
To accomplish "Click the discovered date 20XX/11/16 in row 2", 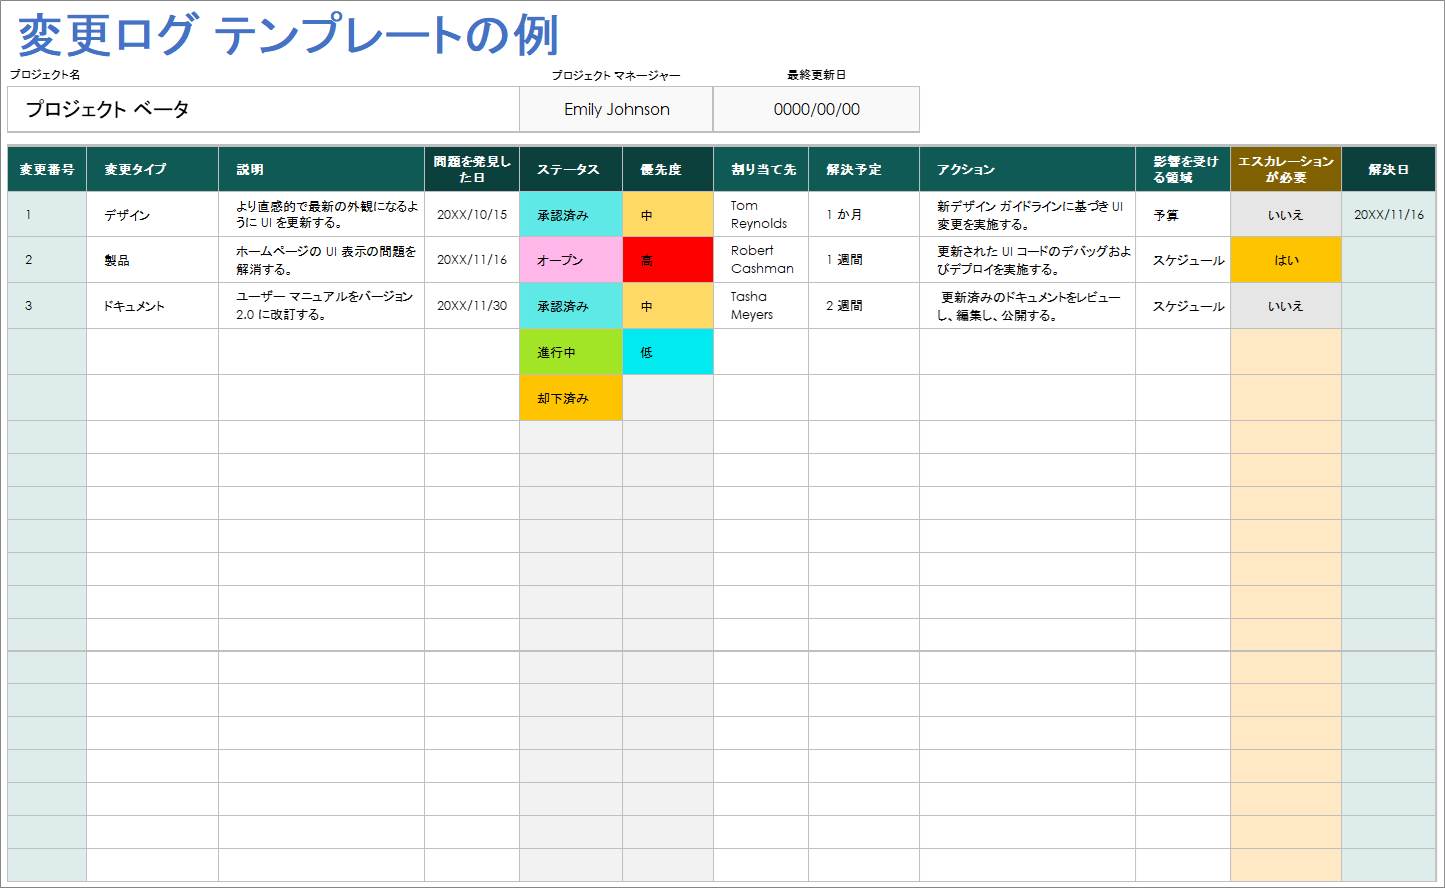I will [472, 260].
